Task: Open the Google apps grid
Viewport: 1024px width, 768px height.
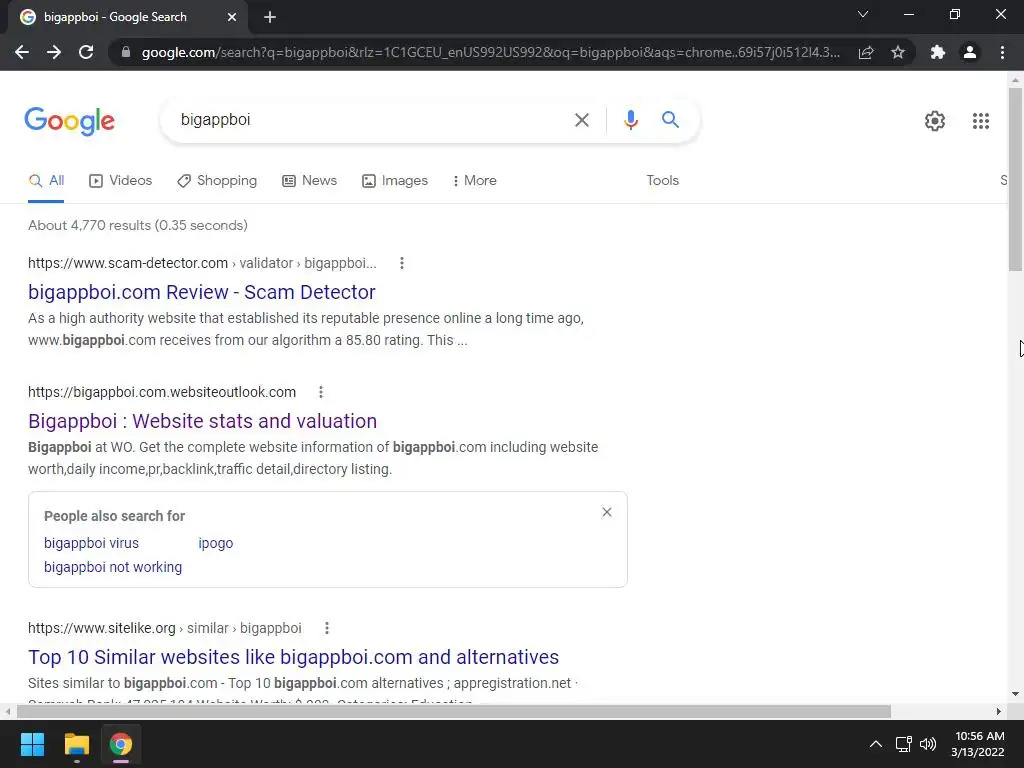Action: click(x=980, y=121)
